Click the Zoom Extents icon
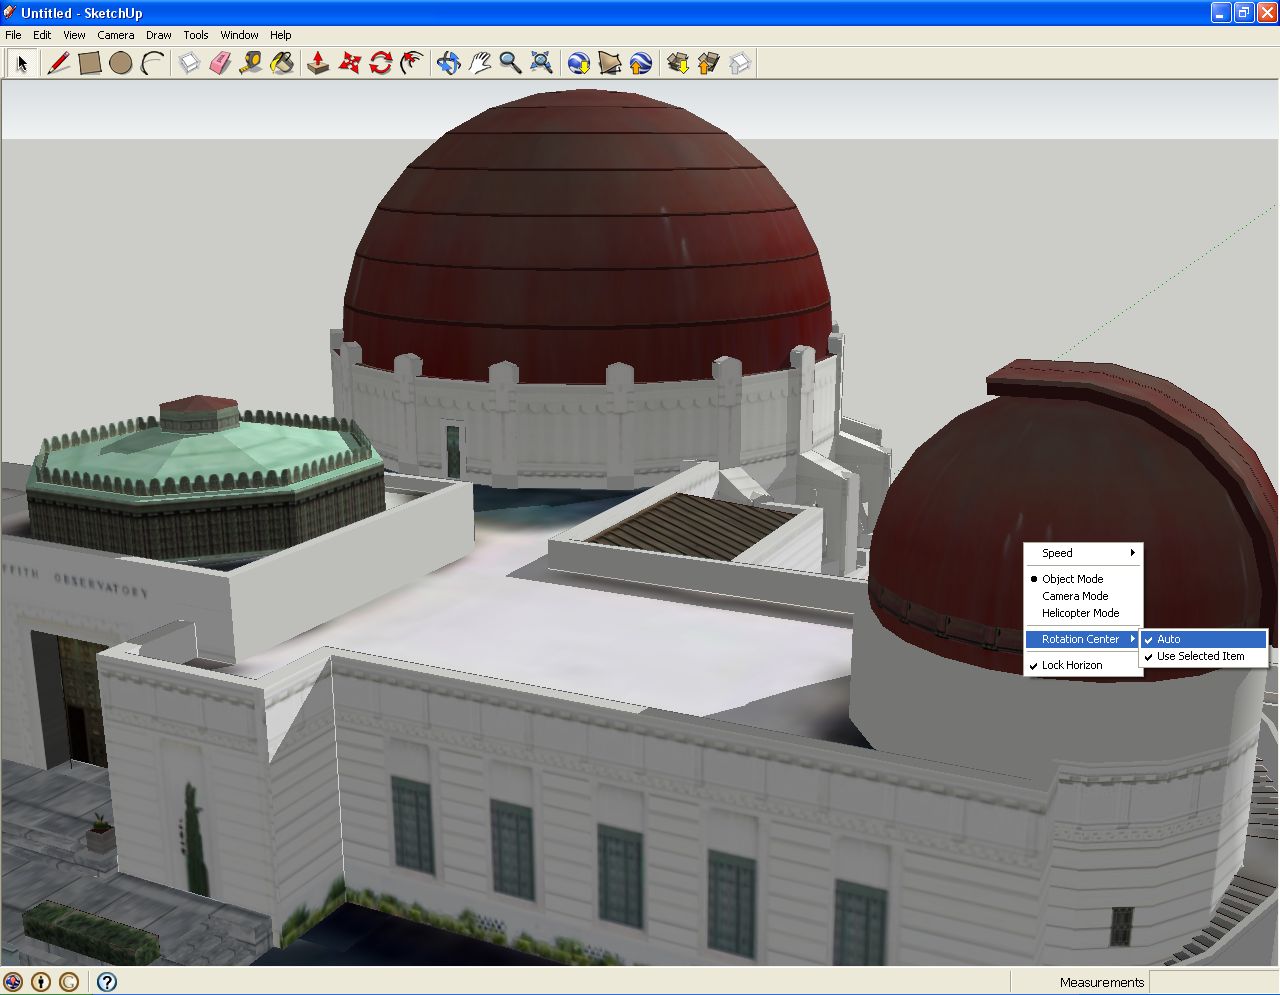 click(x=541, y=64)
